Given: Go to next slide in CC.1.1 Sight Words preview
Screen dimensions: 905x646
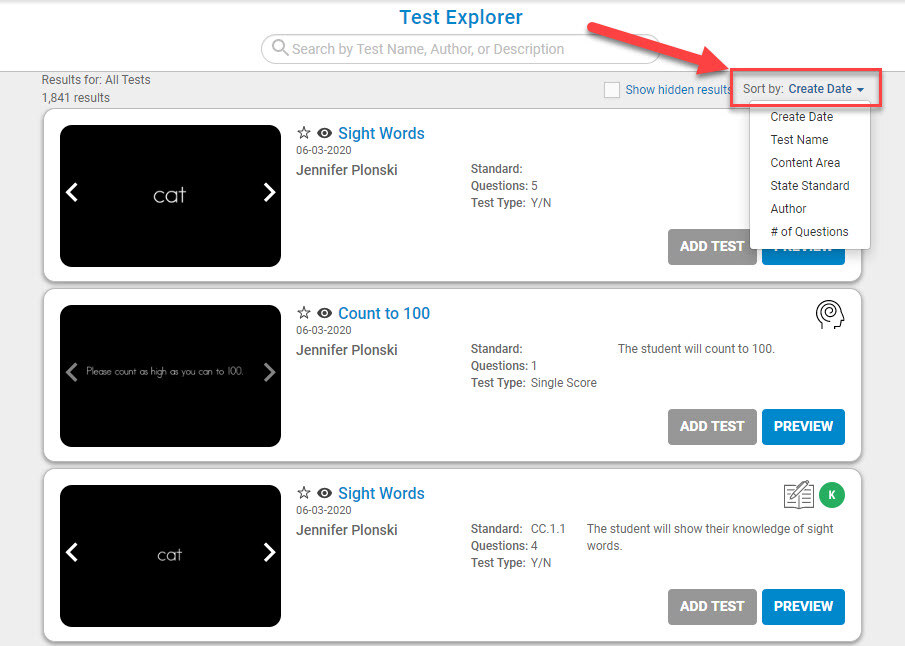Looking at the screenshot, I should click(x=269, y=552).
